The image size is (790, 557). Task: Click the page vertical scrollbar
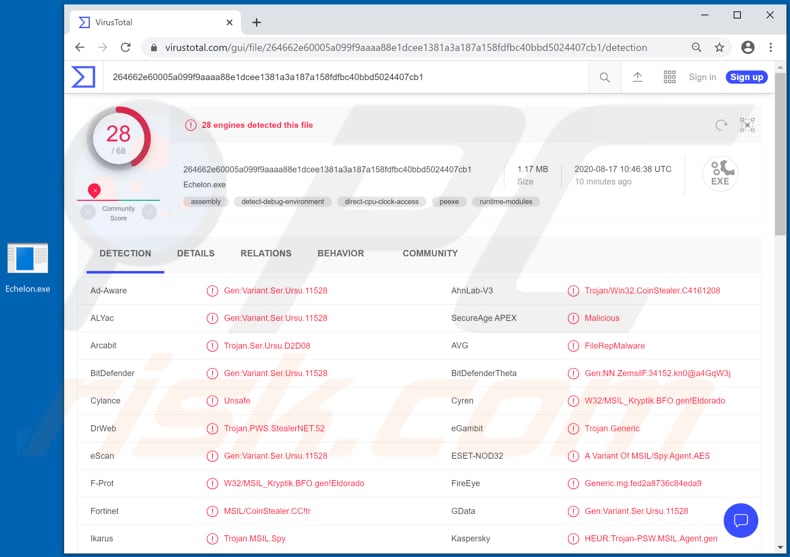click(x=780, y=154)
